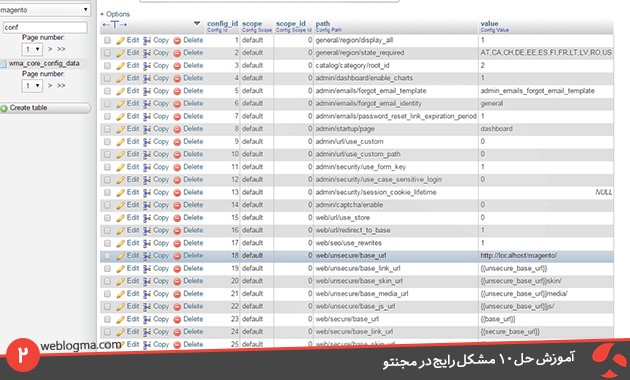Click the Copy icon in row 21

[147, 294]
